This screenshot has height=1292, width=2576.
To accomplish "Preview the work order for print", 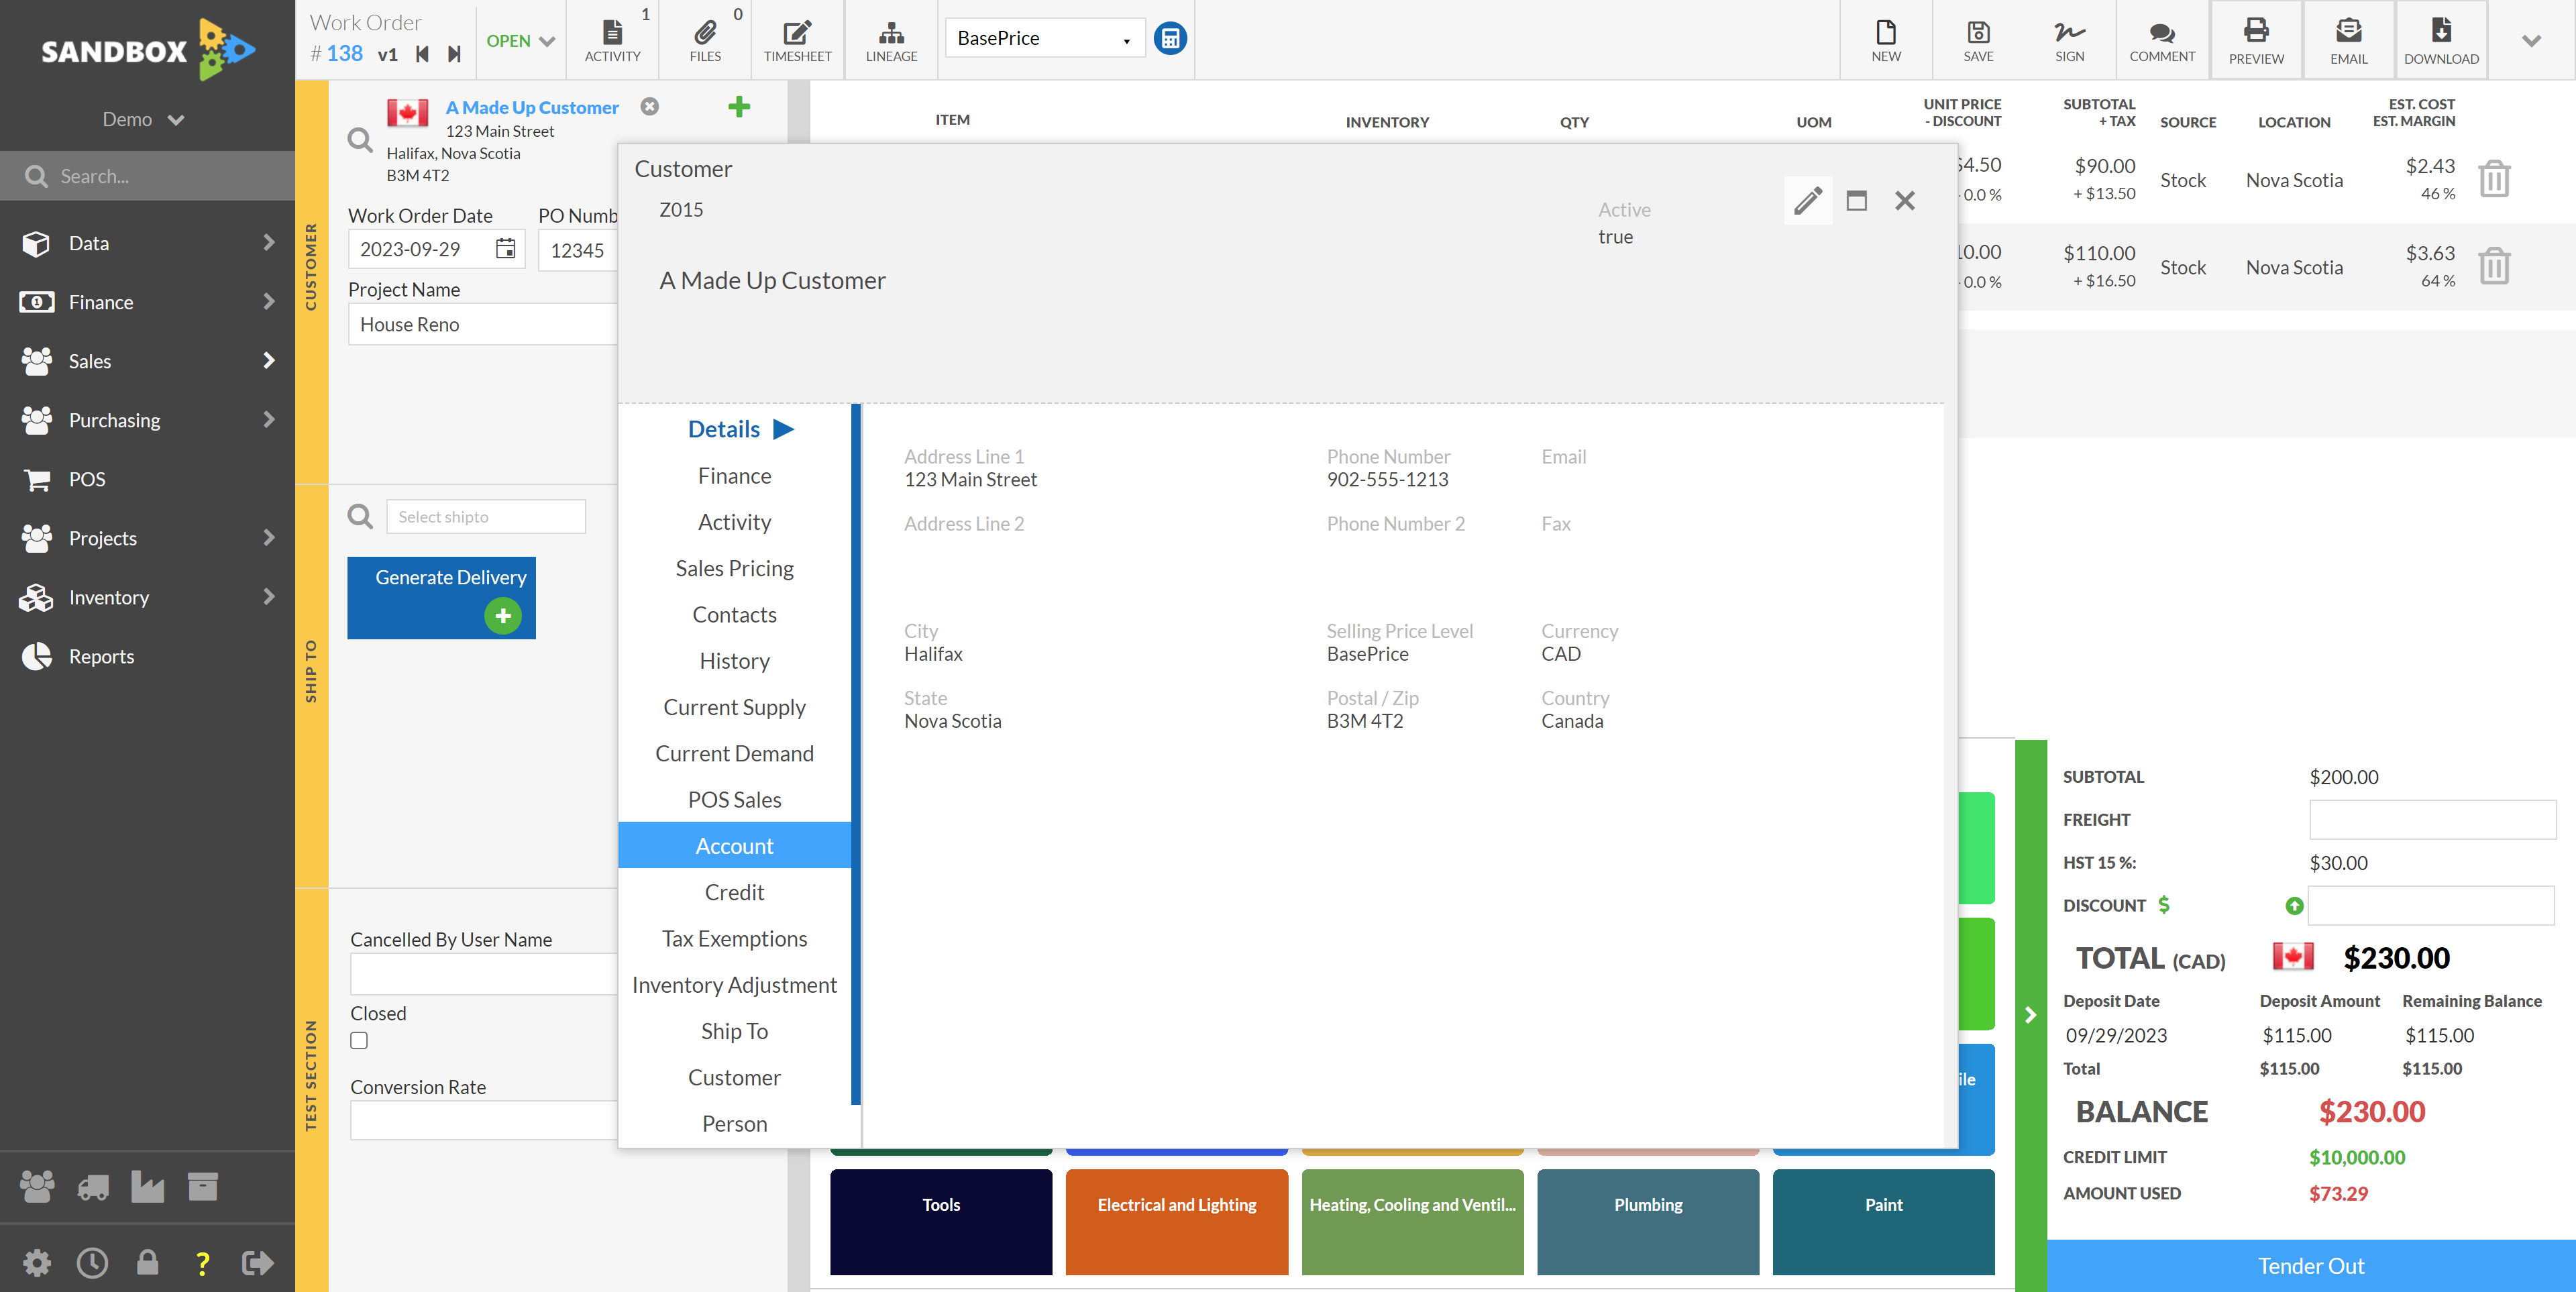I will click(x=2256, y=40).
